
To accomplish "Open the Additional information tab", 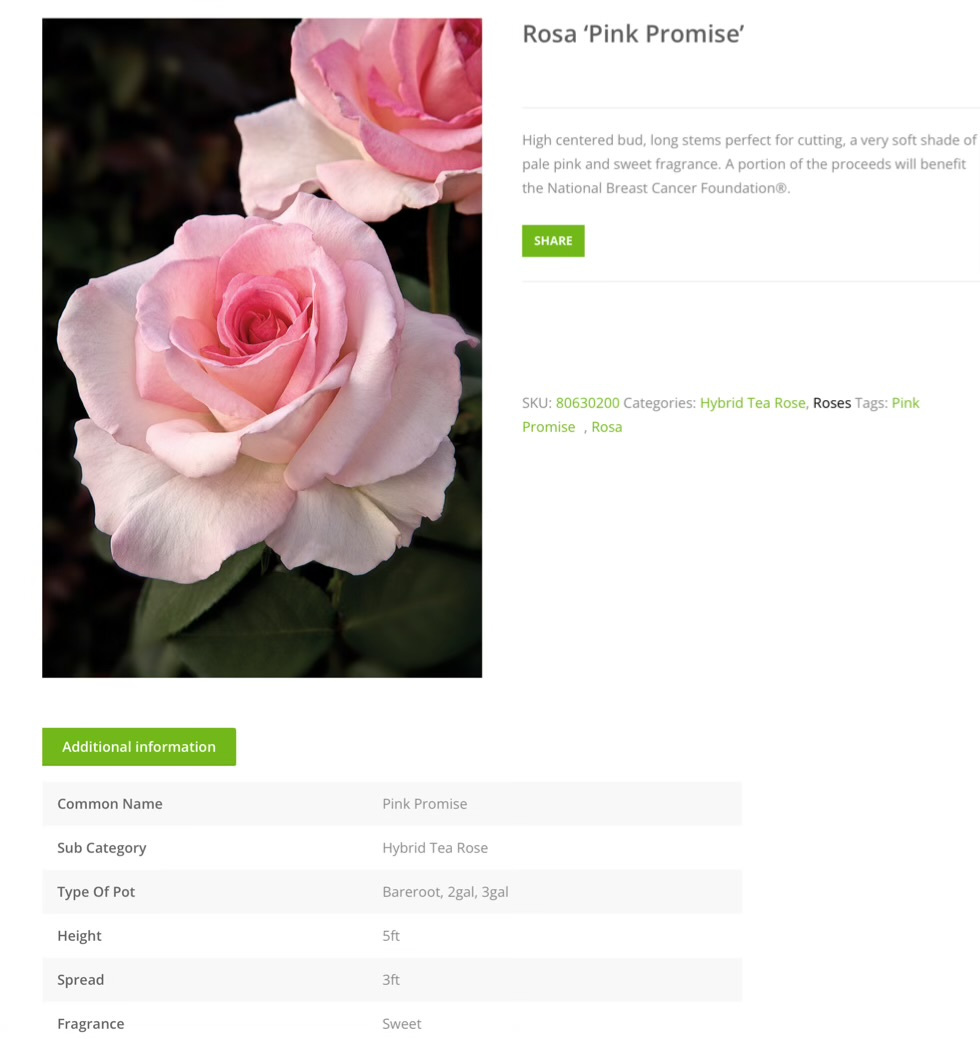I will click(138, 747).
